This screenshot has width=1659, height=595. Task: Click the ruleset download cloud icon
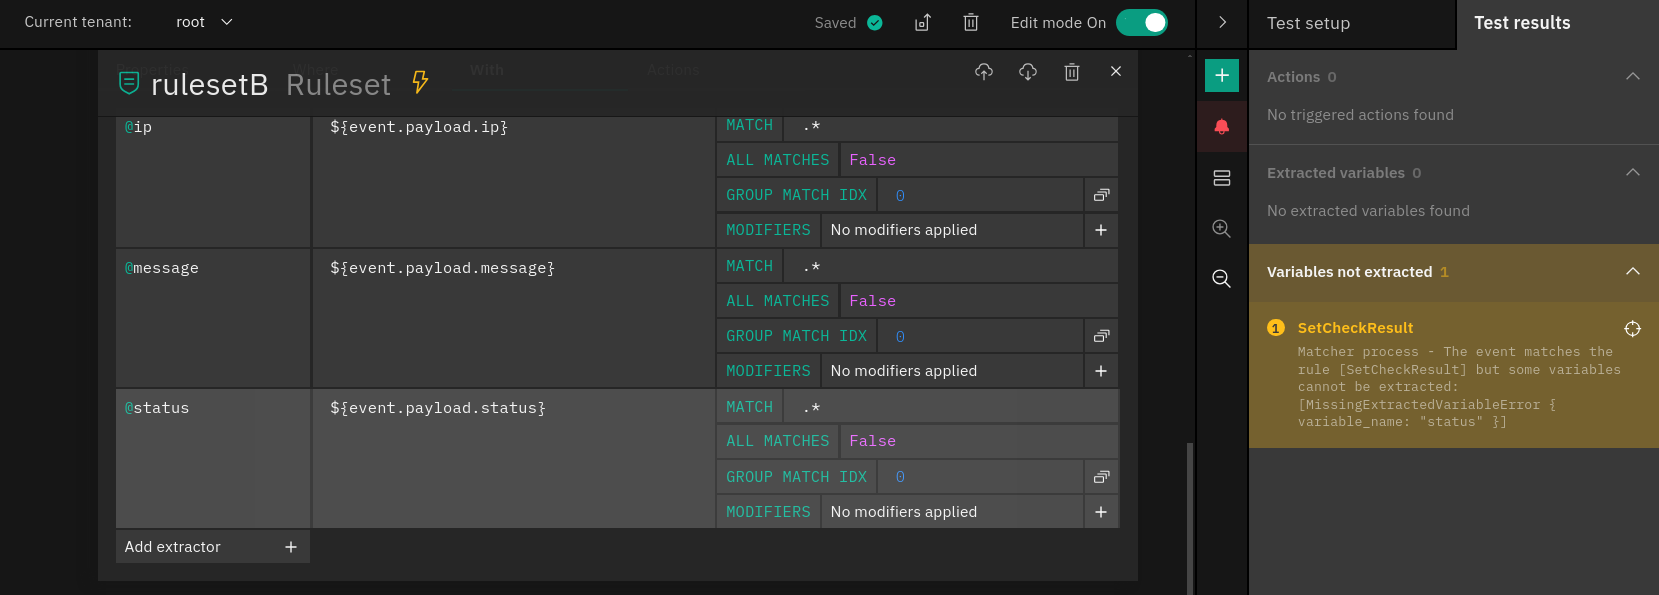[x=1028, y=72]
